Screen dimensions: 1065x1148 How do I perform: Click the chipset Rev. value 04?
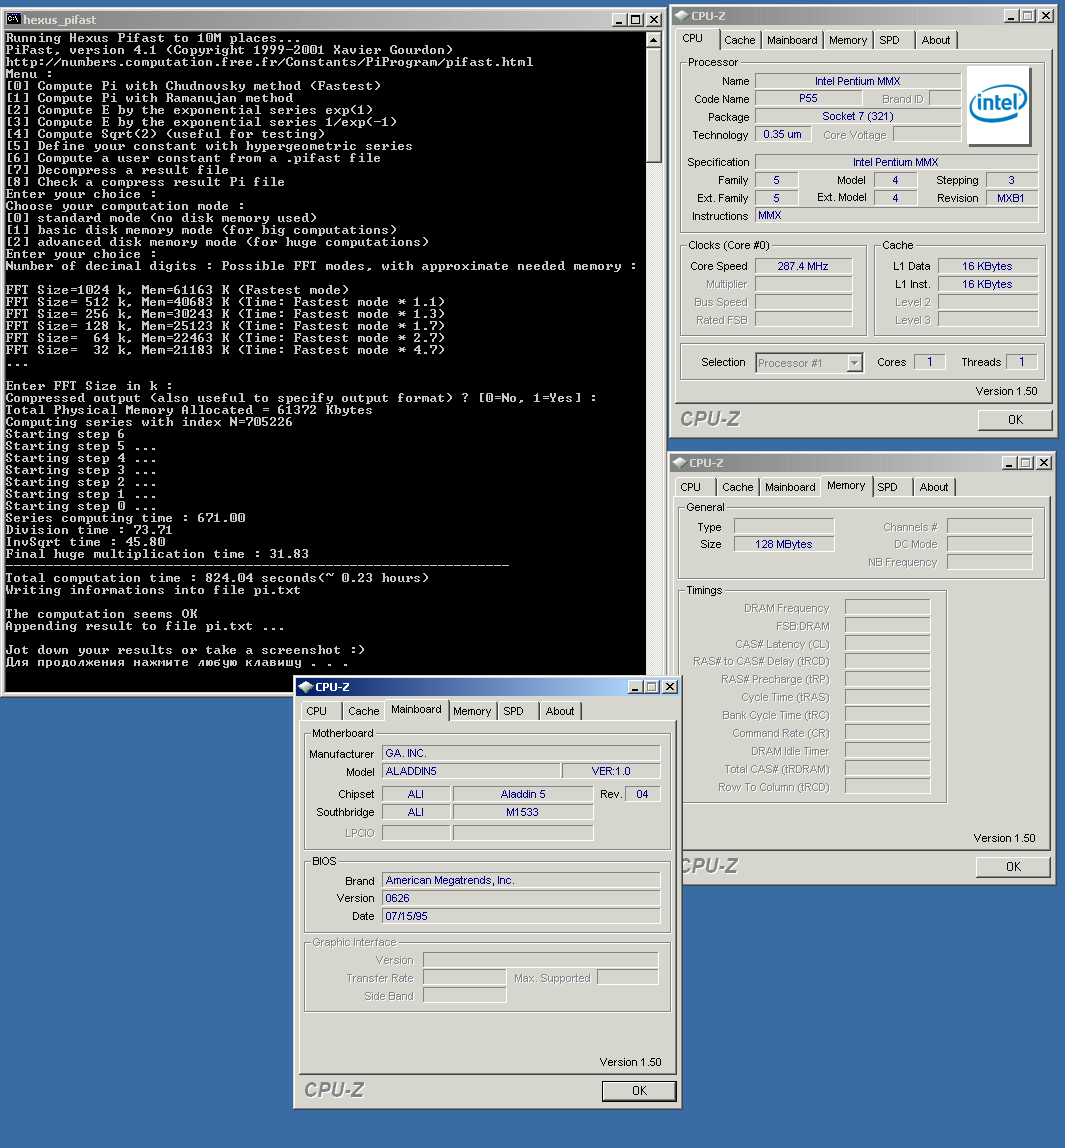(642, 794)
